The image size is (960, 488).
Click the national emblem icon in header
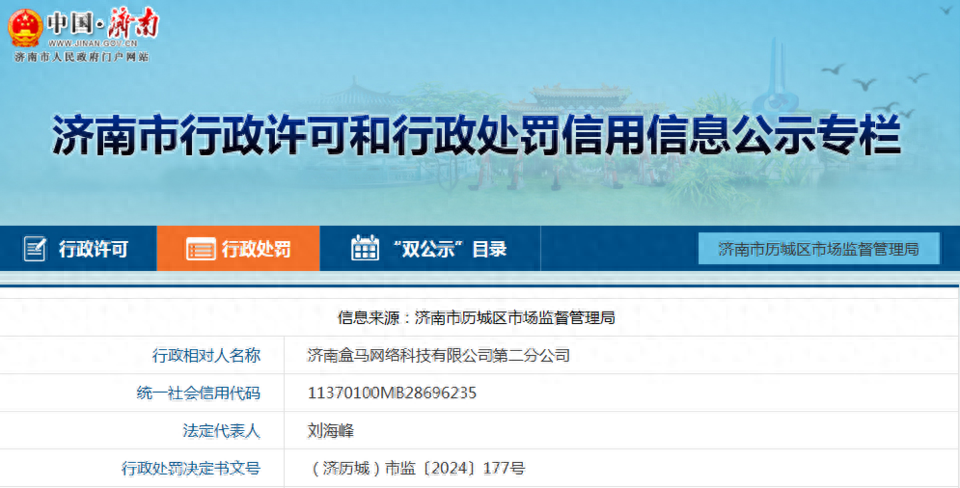click(x=24, y=27)
